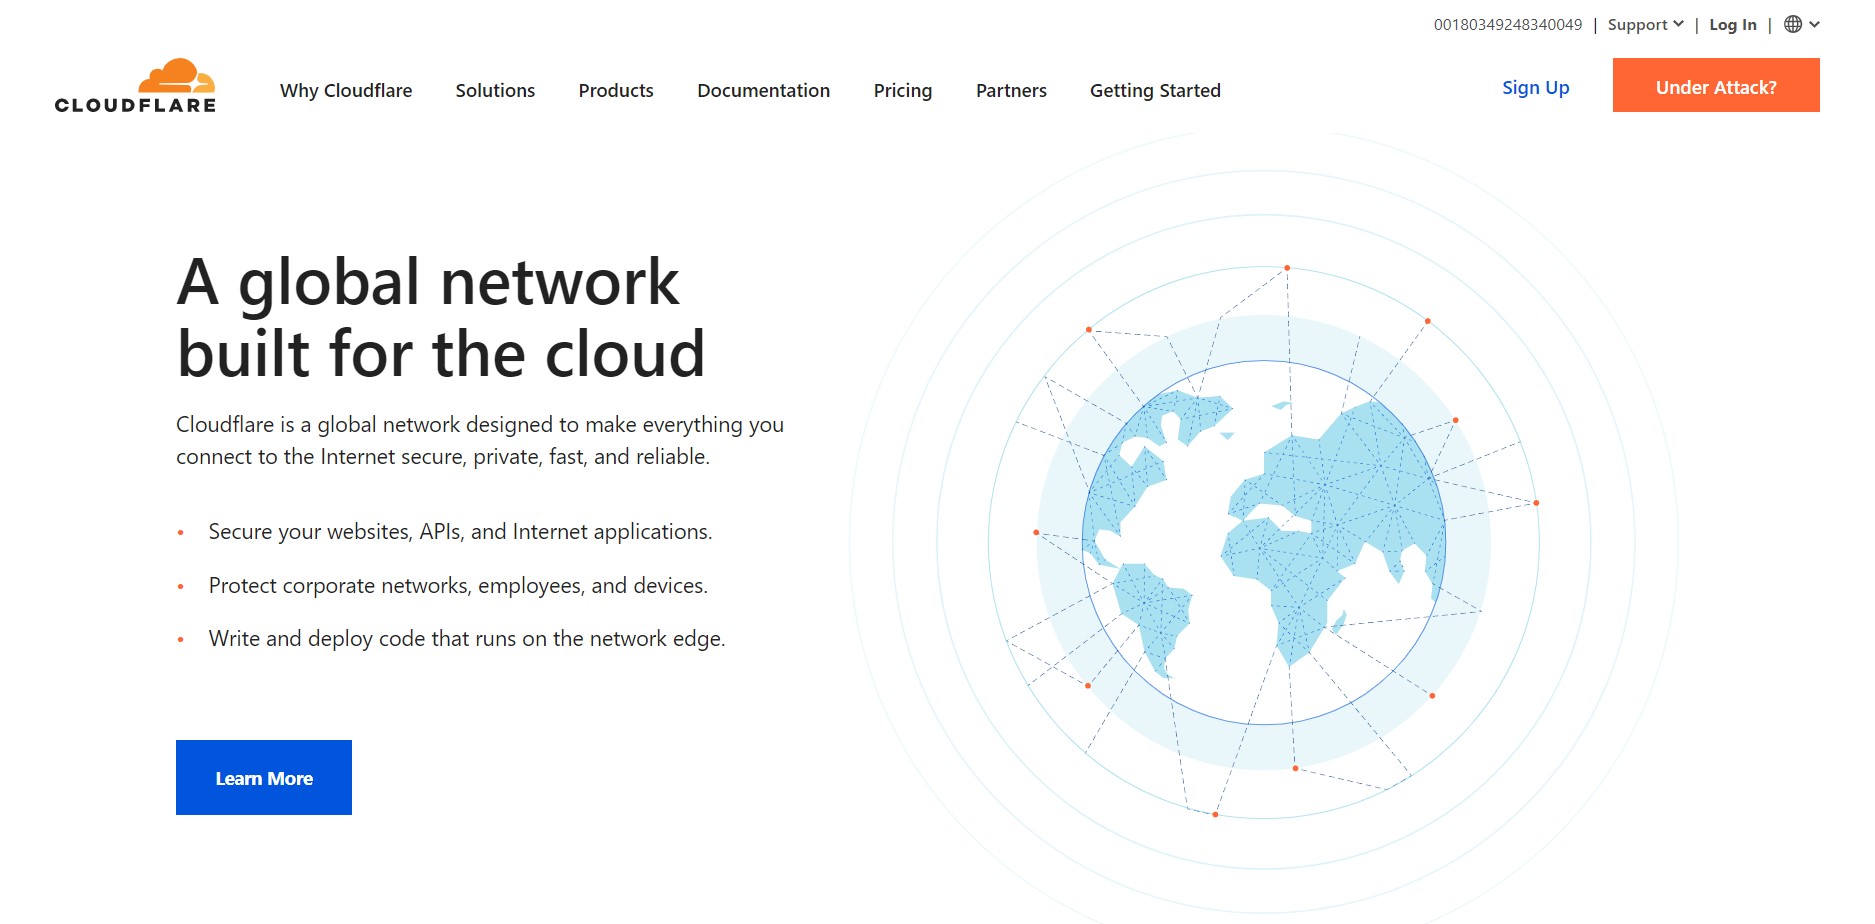Viewport: 1875px width, 924px height.
Task: Navigate to Getting Started
Action: pyautogui.click(x=1155, y=90)
